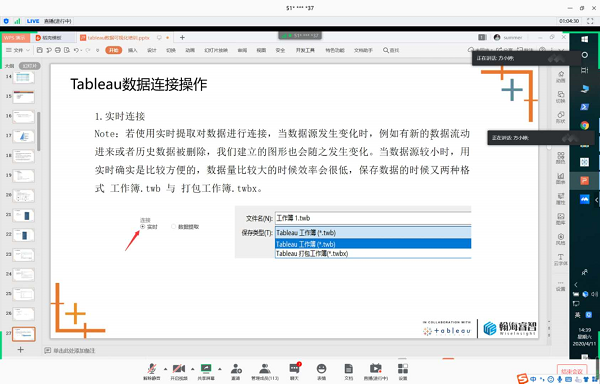Unmute the microphone in meeting toolbar
600x384 pixels.
[152, 369]
